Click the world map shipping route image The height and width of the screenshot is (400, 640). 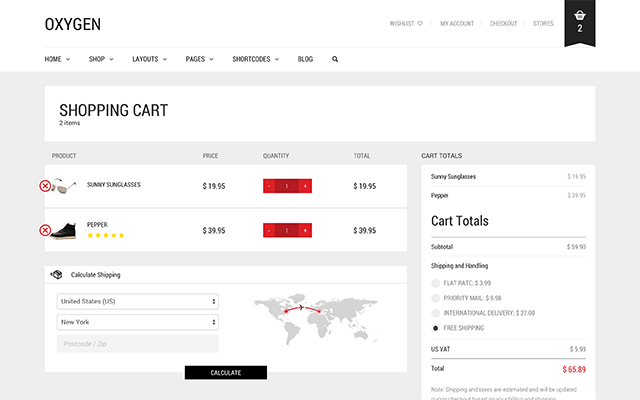(315, 319)
